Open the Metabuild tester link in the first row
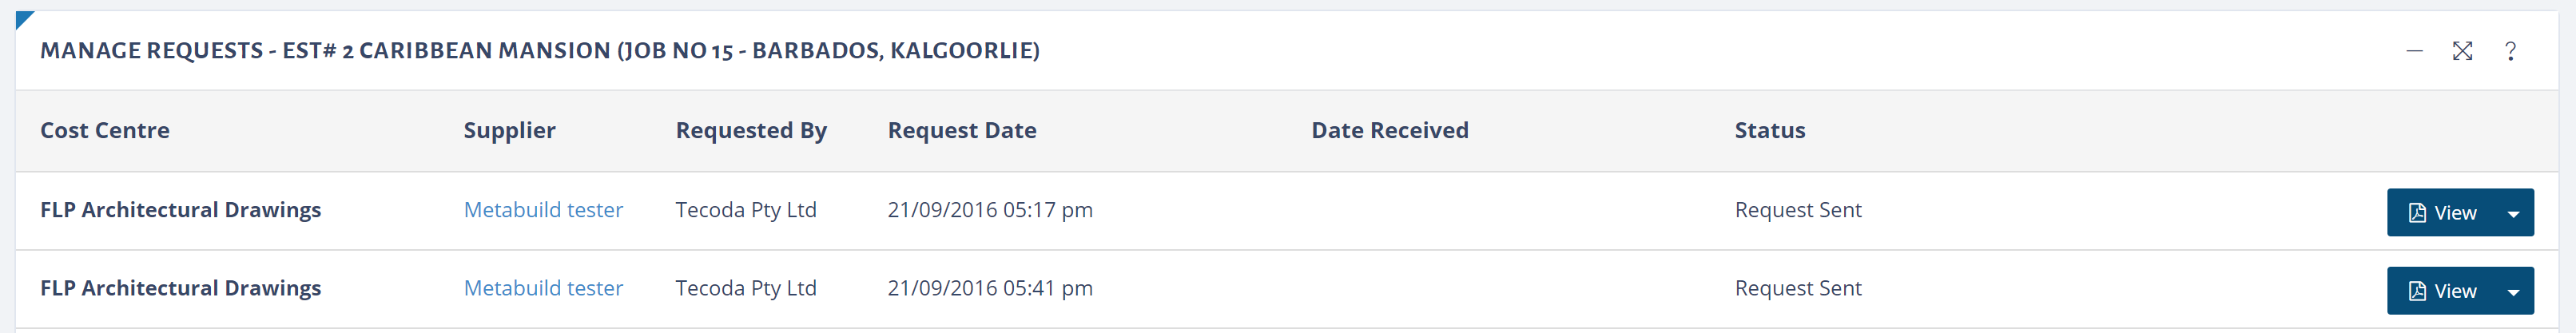 click(x=543, y=210)
